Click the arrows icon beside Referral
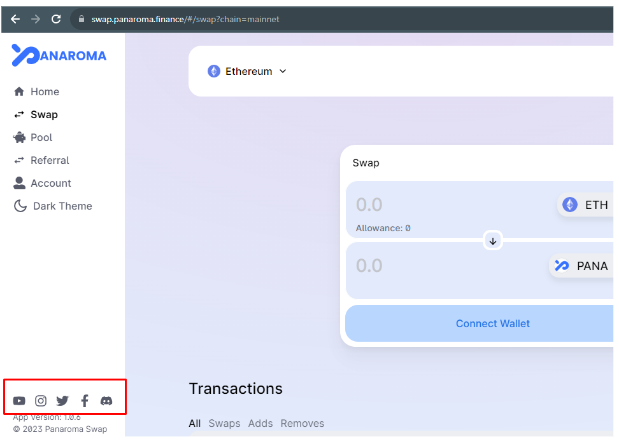Screen dimensions: 619x443 click(x=19, y=160)
